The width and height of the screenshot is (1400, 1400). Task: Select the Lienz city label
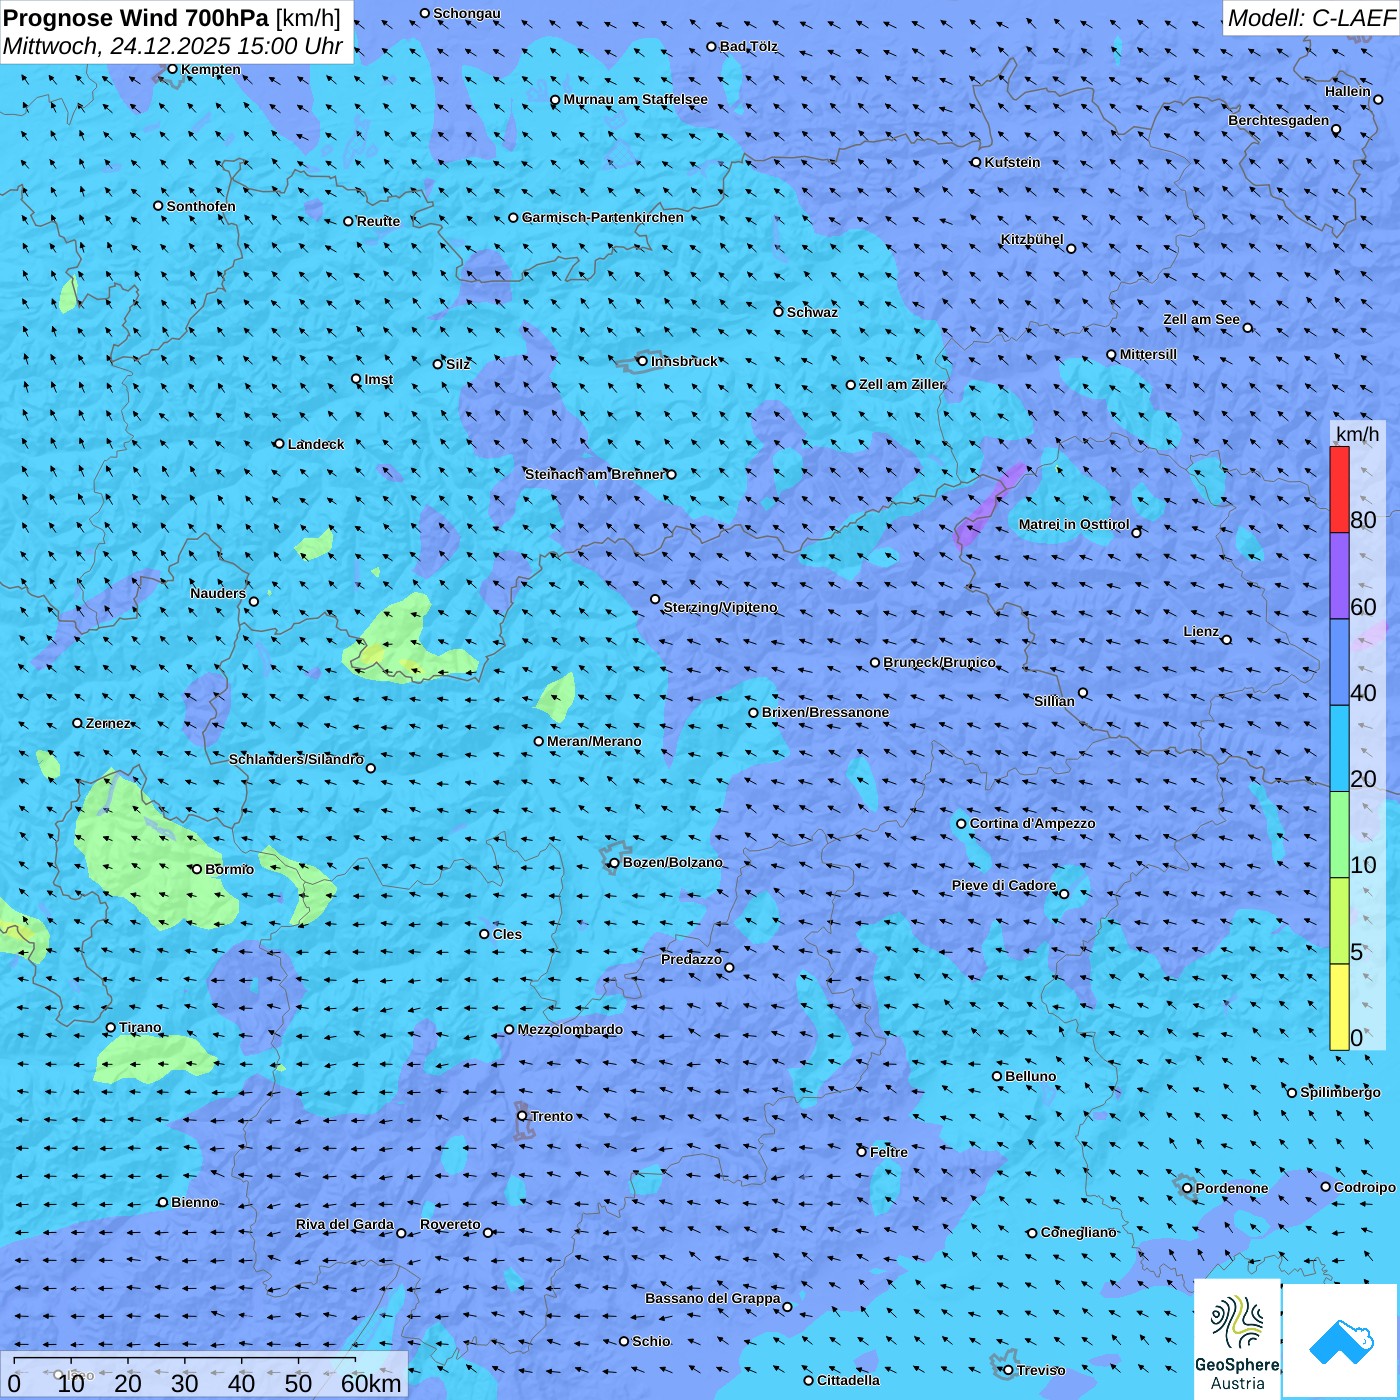tap(1201, 631)
